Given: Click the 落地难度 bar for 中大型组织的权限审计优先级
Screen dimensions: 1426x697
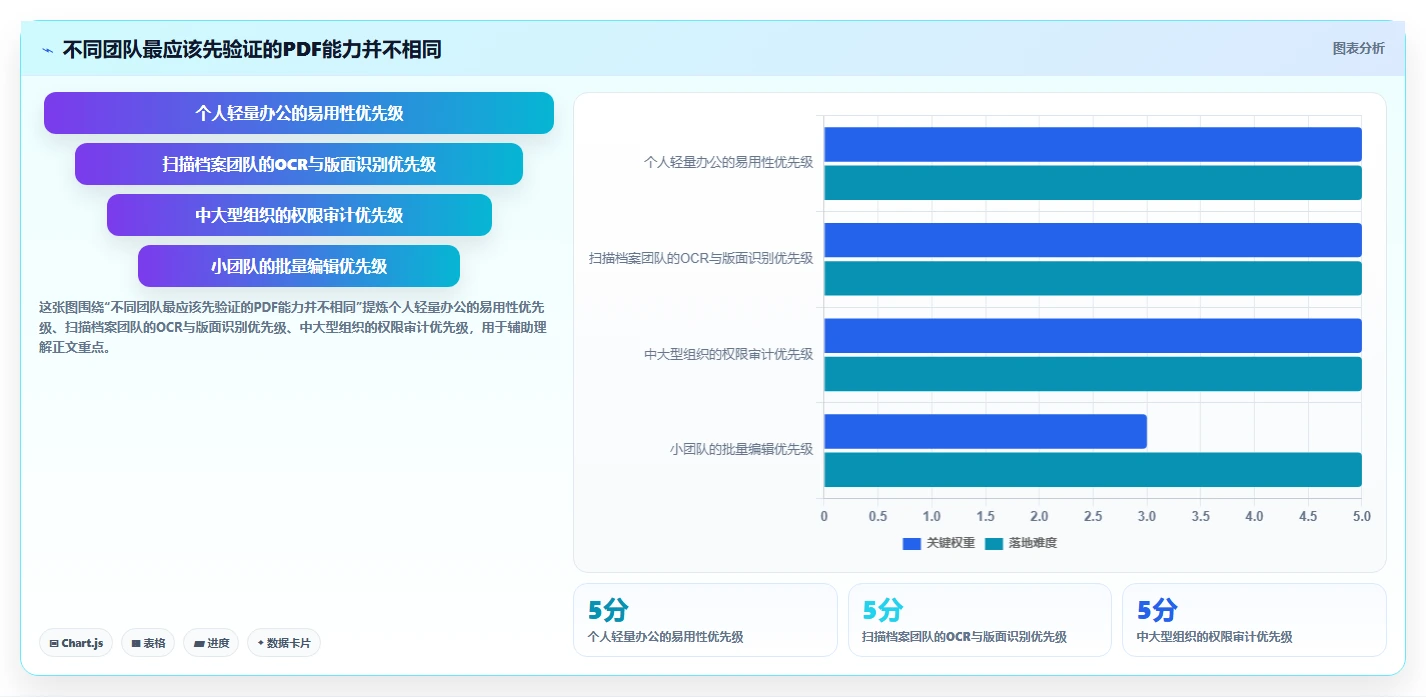Looking at the screenshot, I should (x=1093, y=374).
